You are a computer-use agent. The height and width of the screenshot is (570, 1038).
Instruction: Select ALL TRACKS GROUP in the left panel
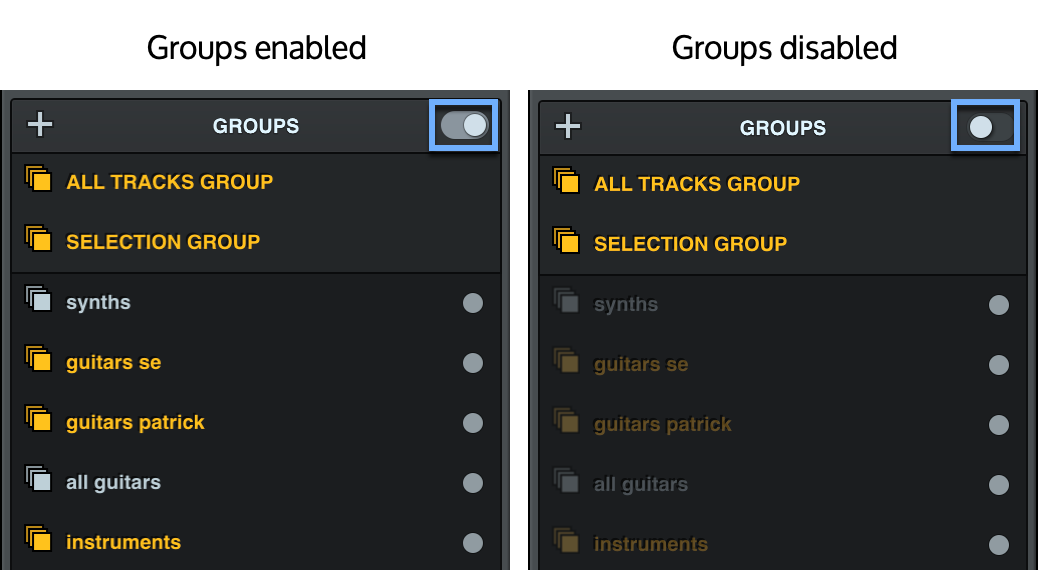click(x=169, y=182)
